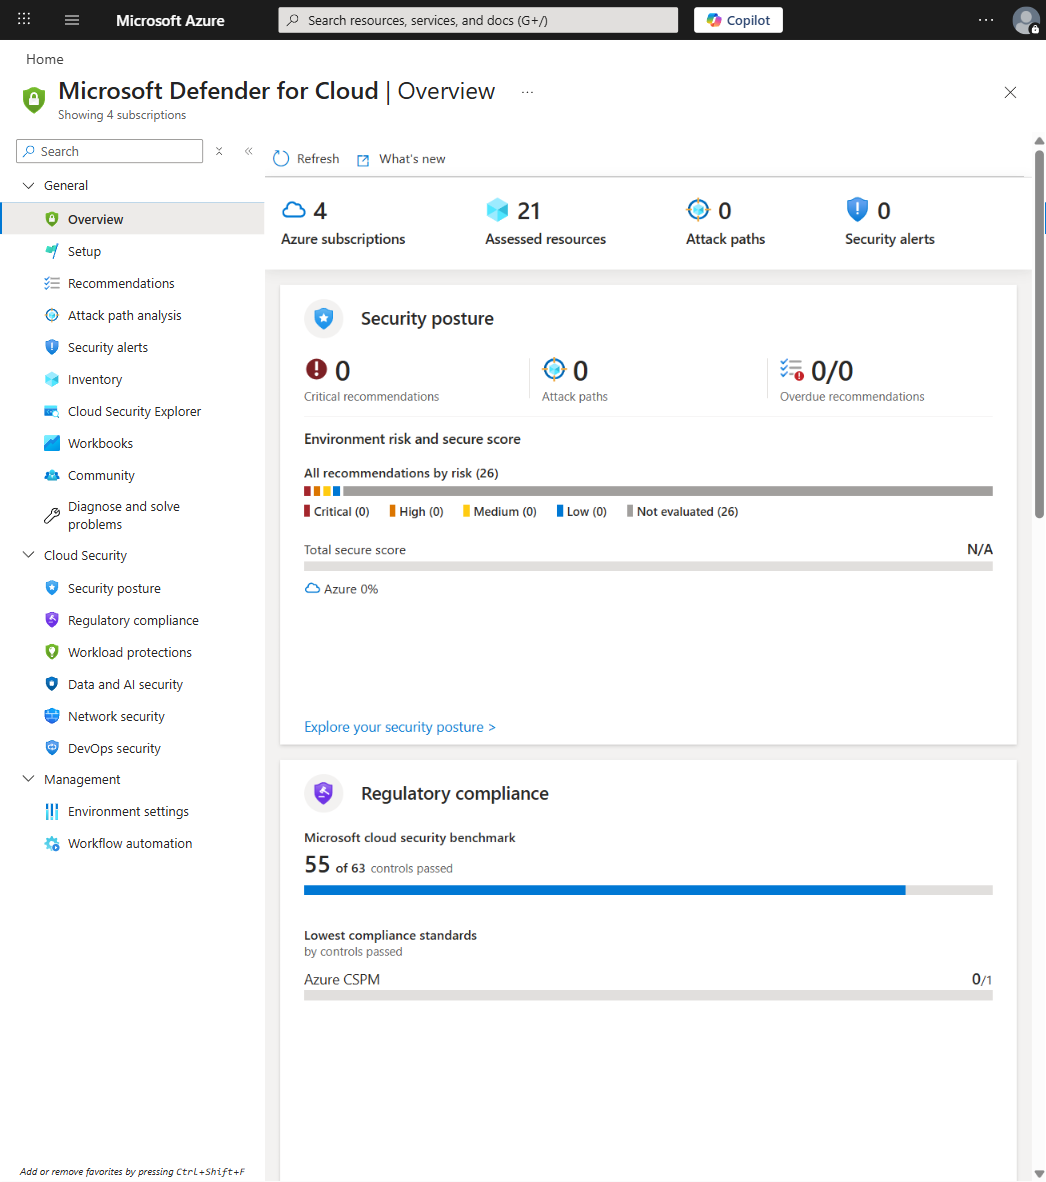Open Explore your security posture link

(x=399, y=727)
